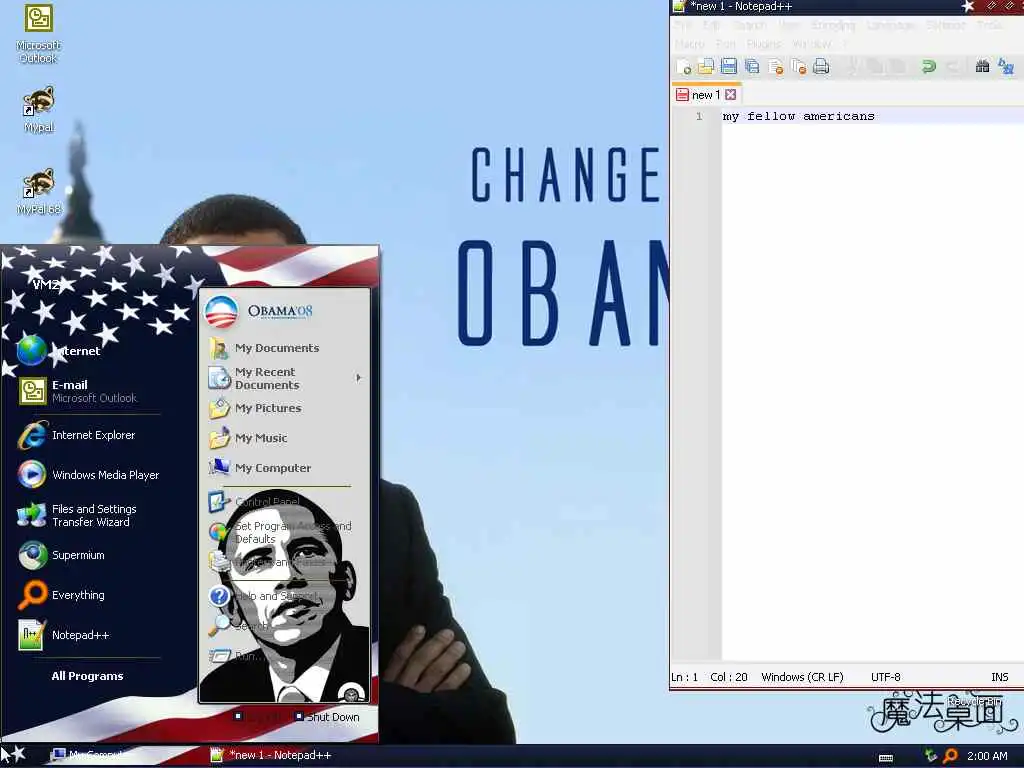Switch to '*new 1 - Notepad++' taskbar button
The image size is (1024, 768).
point(271,755)
